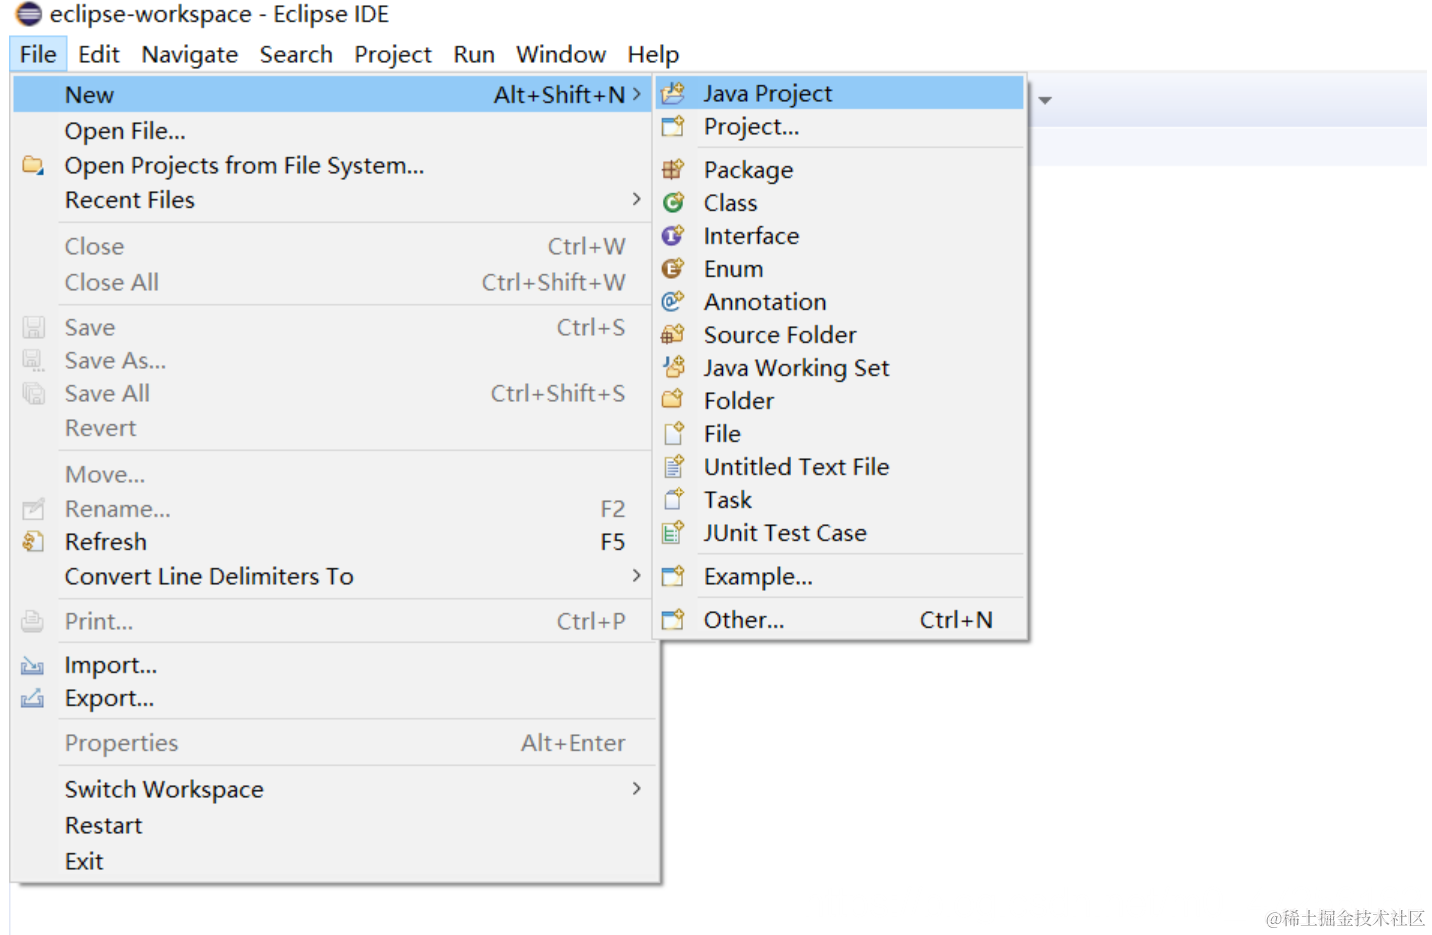Click the Rename icon in the File menu
The image size is (1432, 935).
[33, 508]
